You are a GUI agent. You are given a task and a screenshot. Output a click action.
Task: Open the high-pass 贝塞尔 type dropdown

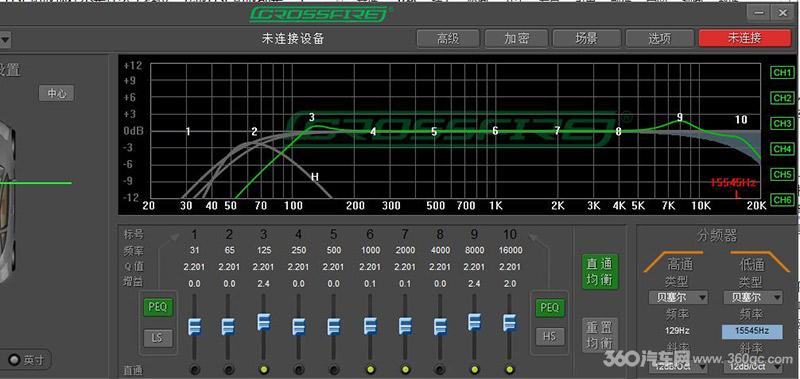pyautogui.click(x=678, y=297)
